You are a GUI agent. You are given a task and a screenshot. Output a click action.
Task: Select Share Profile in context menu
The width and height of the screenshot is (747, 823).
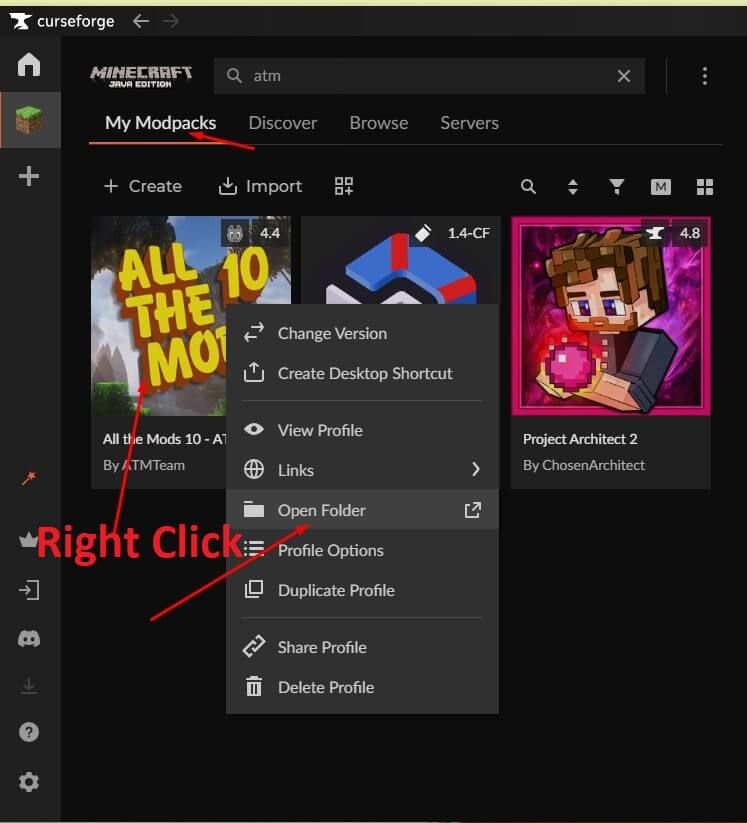point(362,647)
